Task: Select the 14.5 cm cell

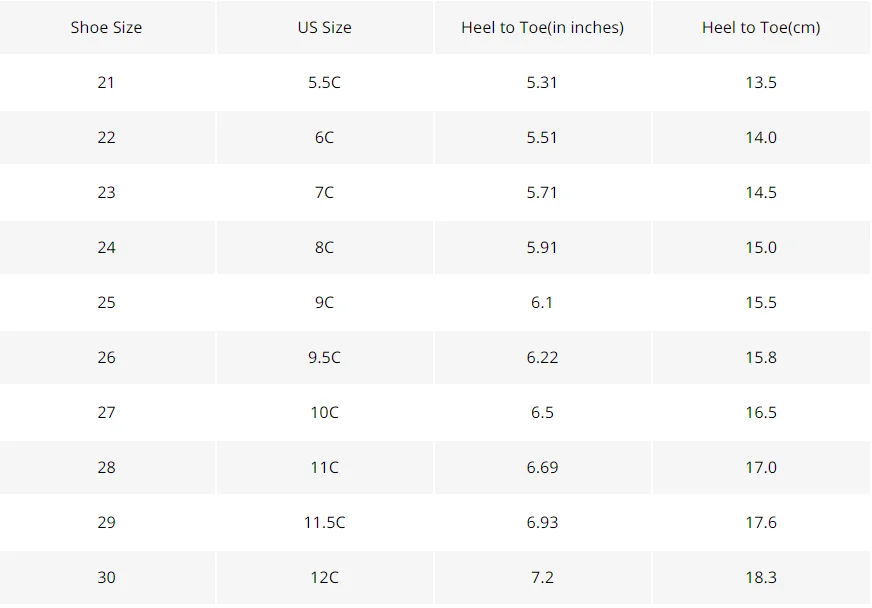Action: (761, 192)
